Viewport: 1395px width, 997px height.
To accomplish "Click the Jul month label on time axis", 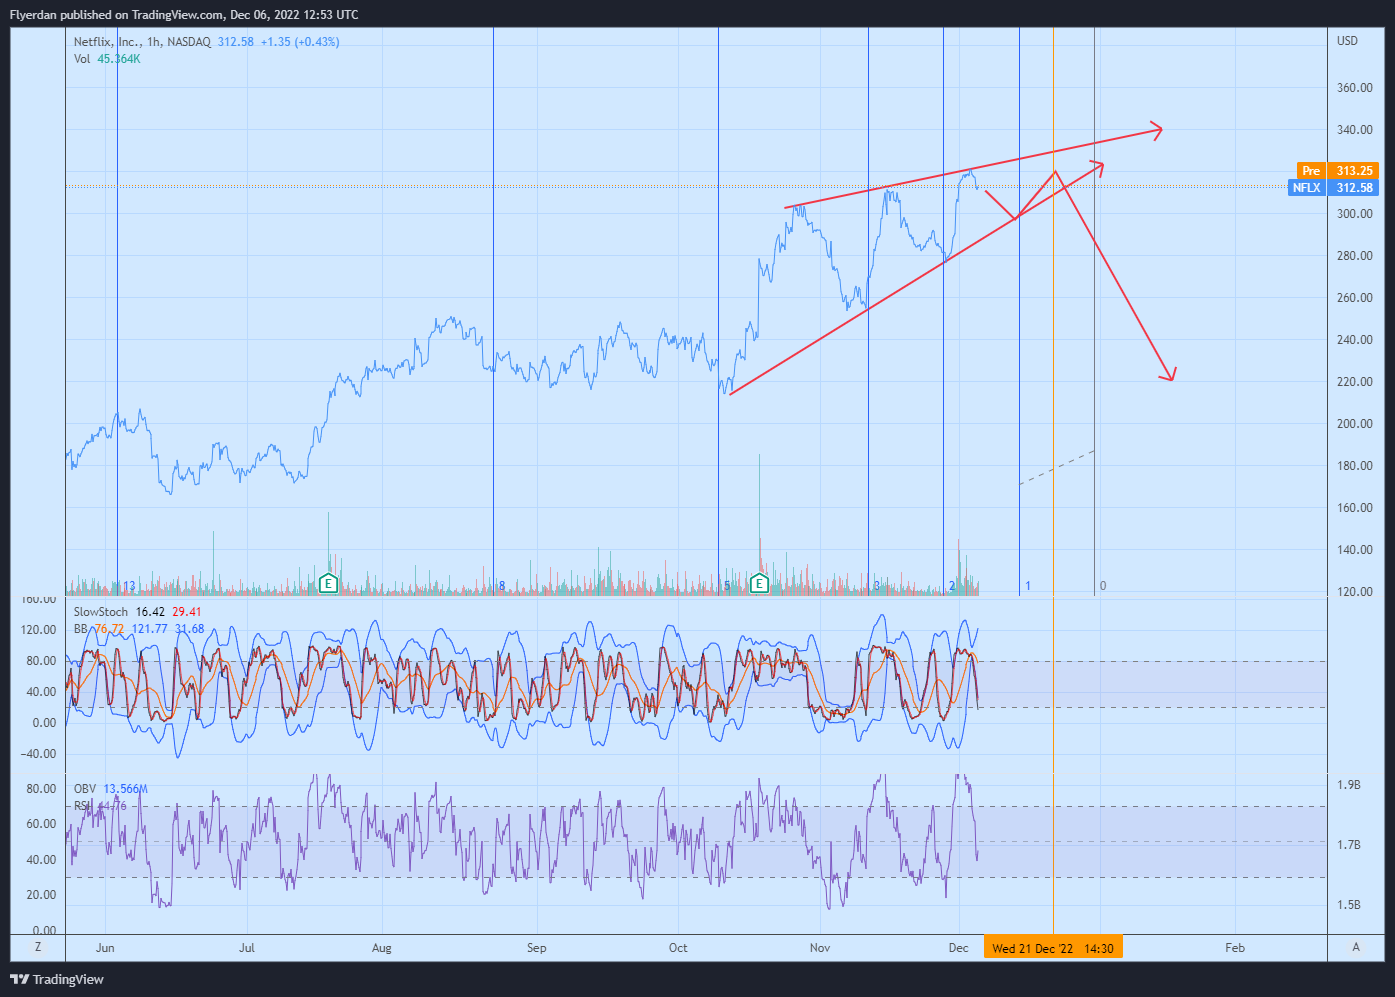I will [x=247, y=948].
